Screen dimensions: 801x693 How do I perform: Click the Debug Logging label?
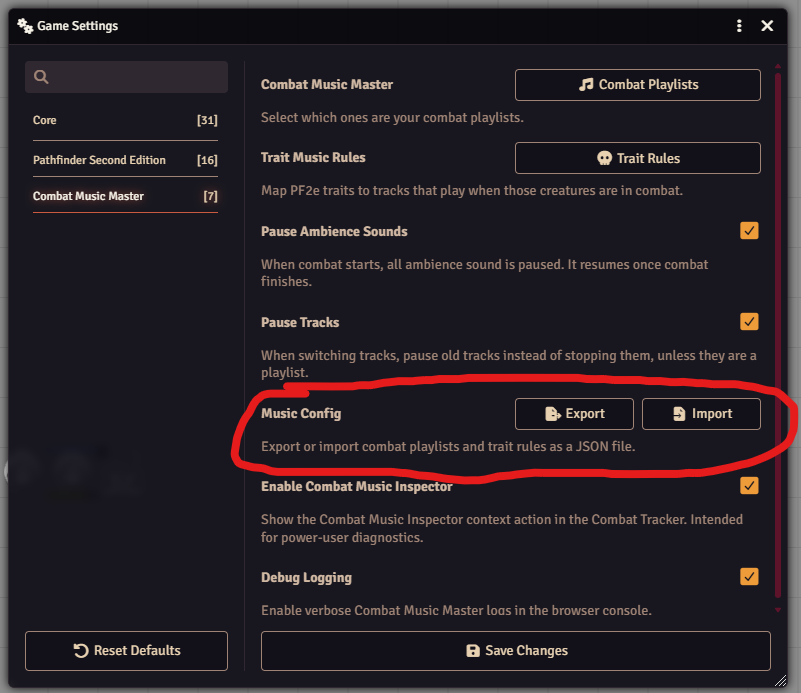307,578
